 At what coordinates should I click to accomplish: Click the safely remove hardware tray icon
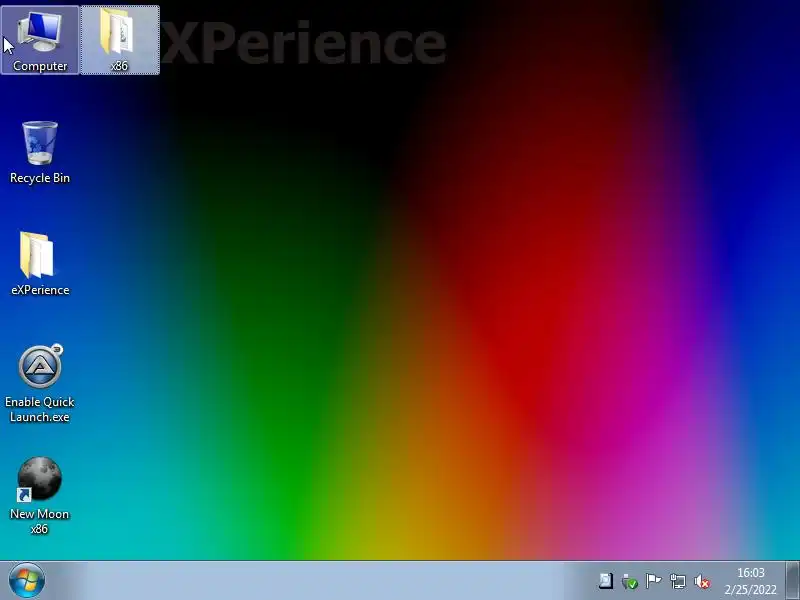(x=630, y=581)
